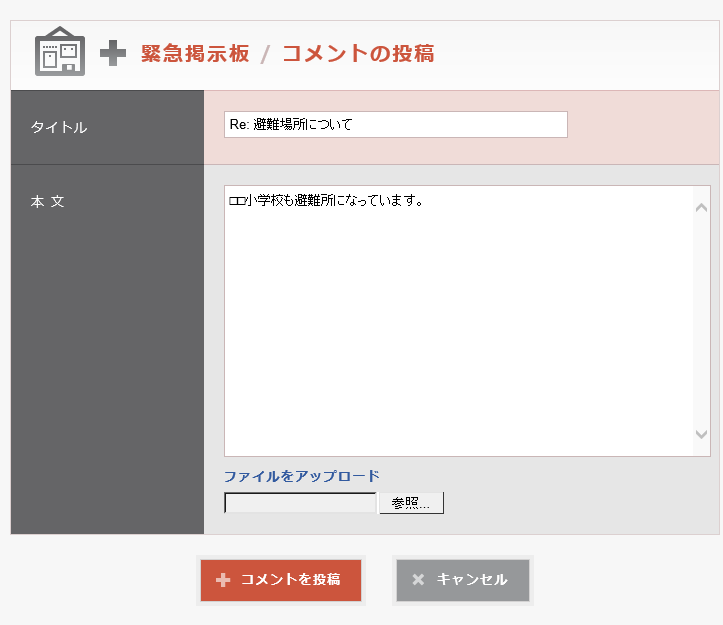Viewport: 723px width, 625px height.
Task: Click the 本文 row label
Action: coord(47,201)
